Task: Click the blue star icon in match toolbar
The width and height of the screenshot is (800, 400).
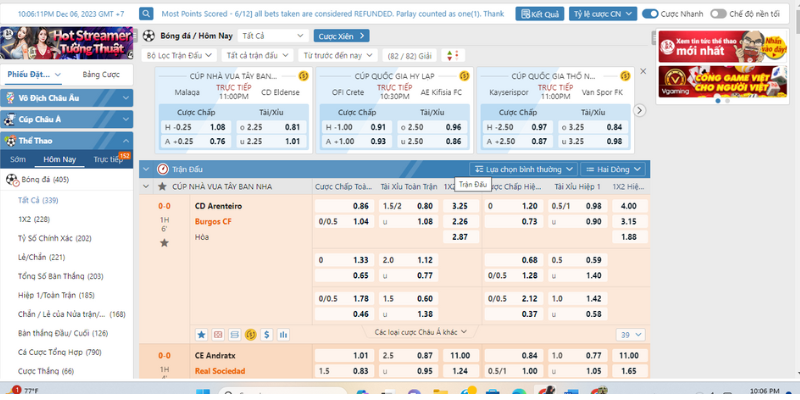Action: [x=201, y=333]
